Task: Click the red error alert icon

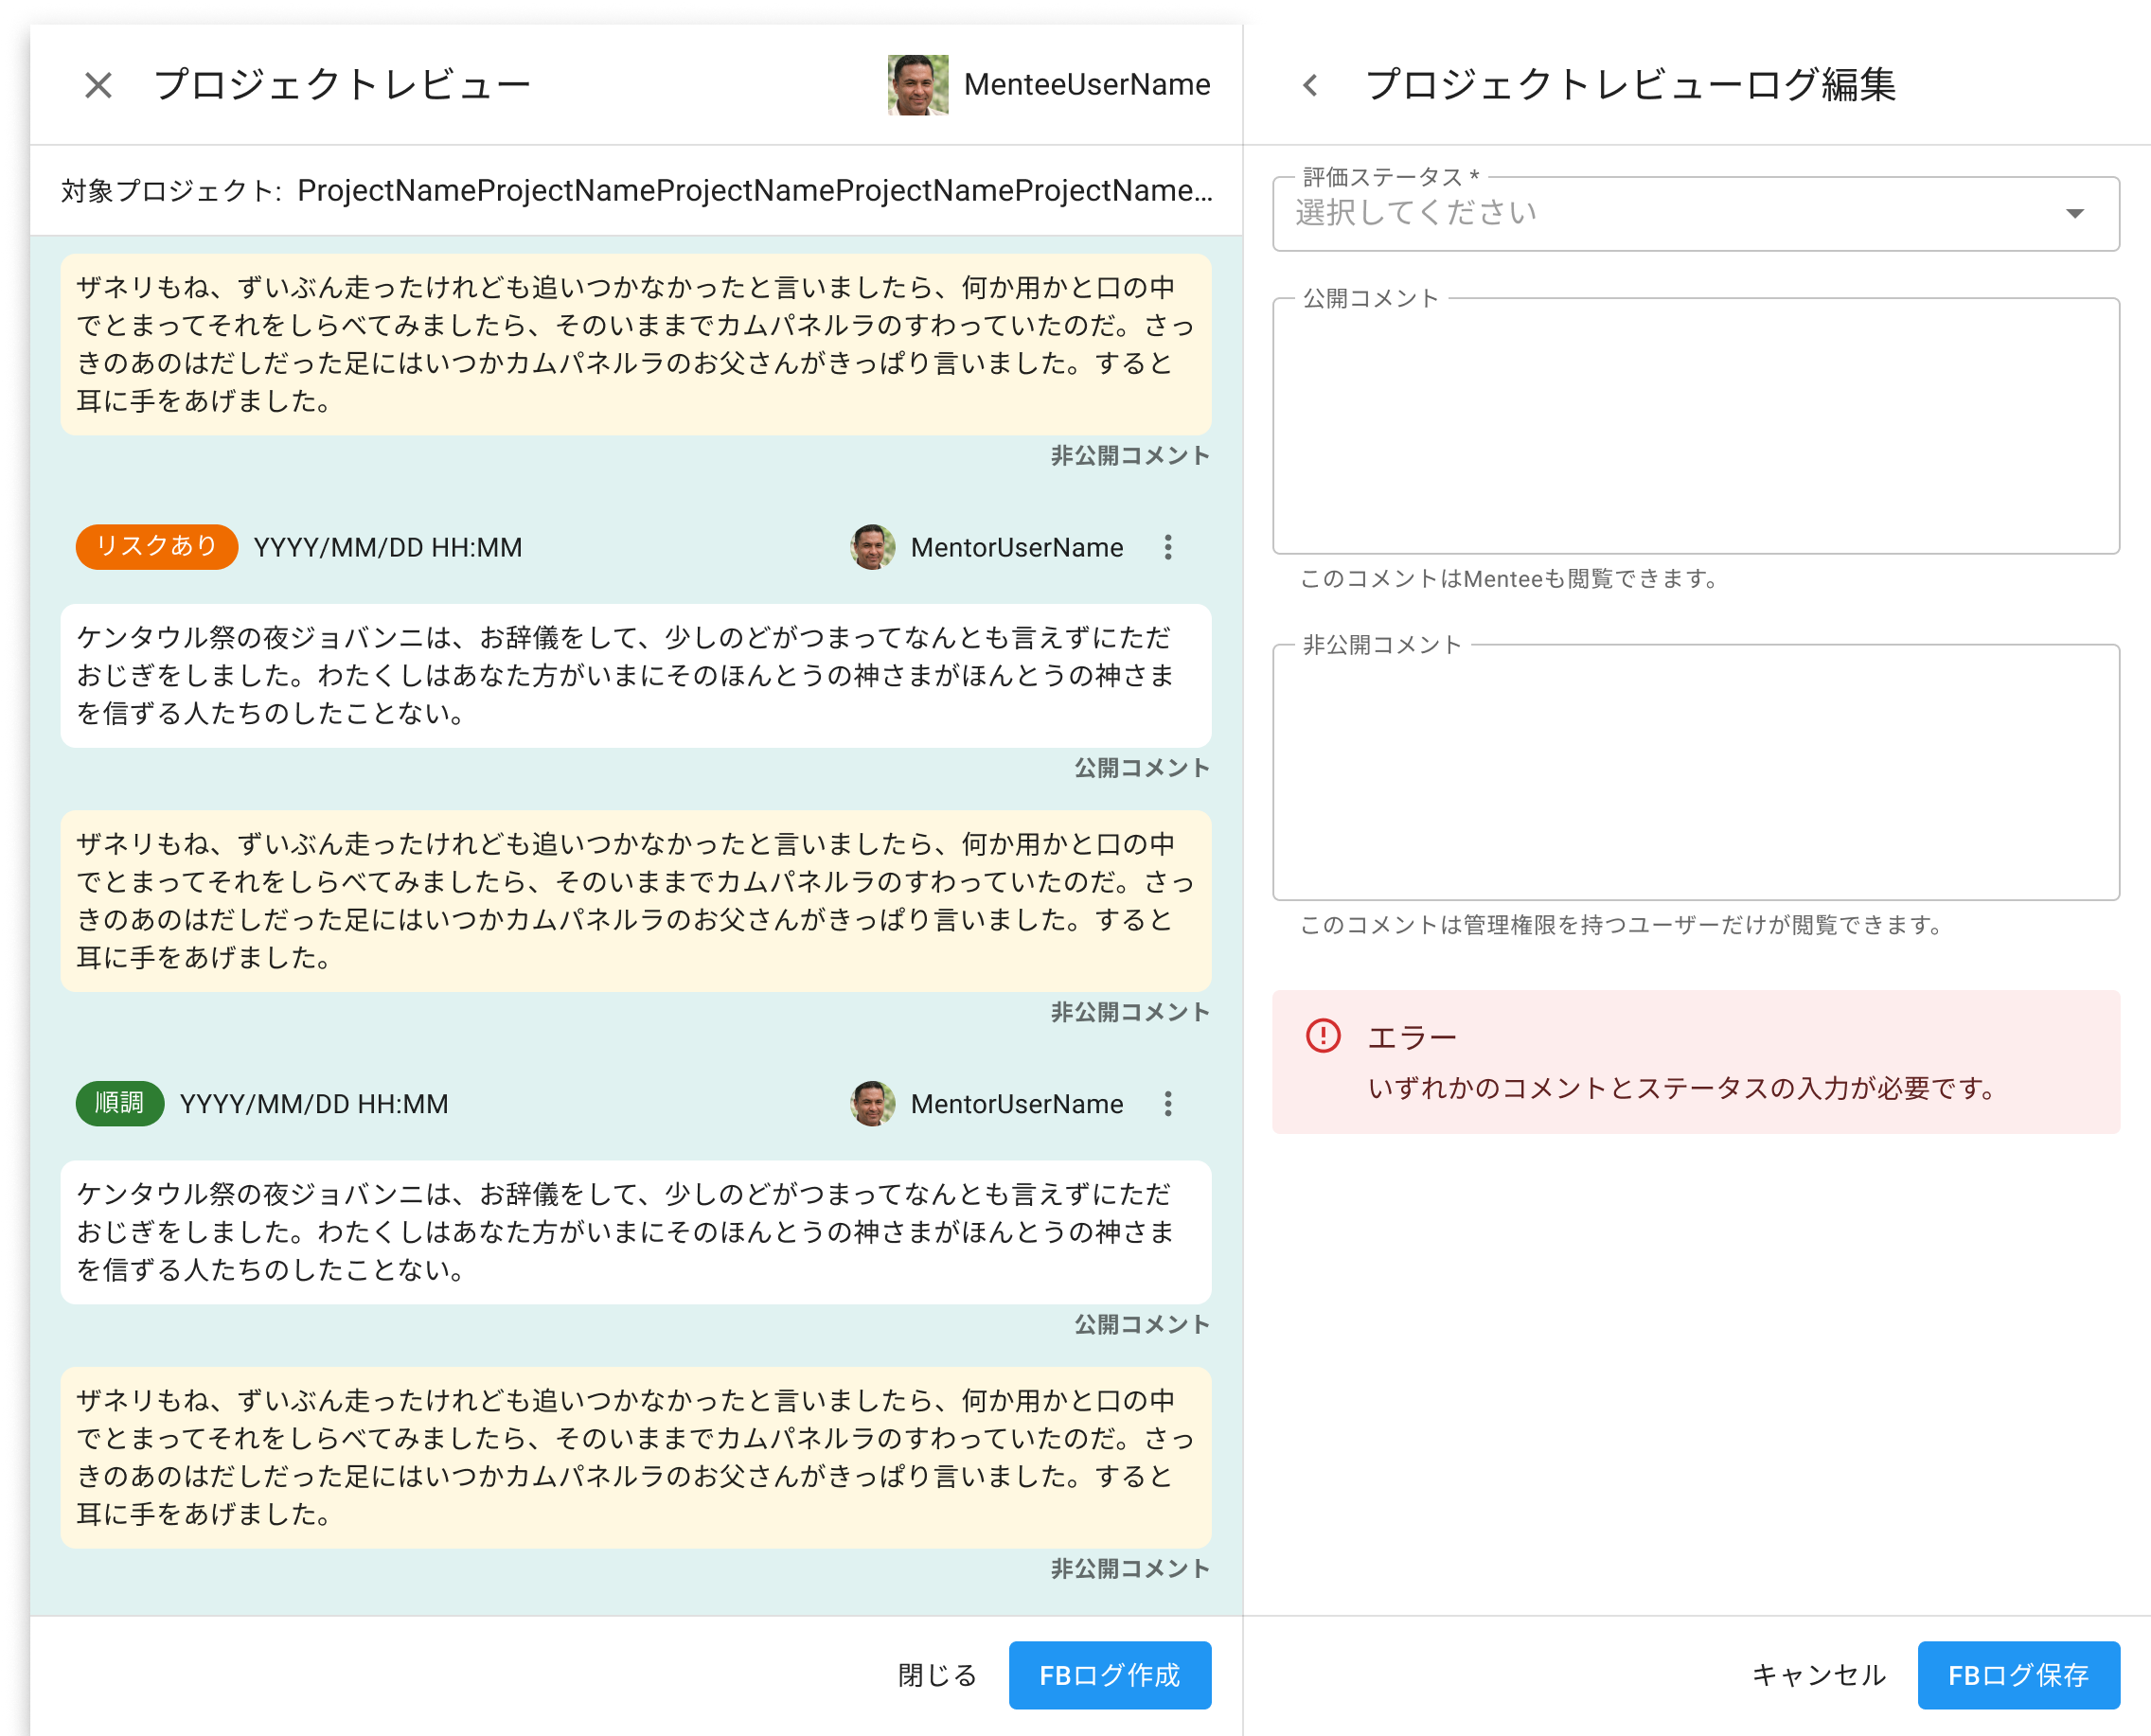Action: tap(1322, 1035)
